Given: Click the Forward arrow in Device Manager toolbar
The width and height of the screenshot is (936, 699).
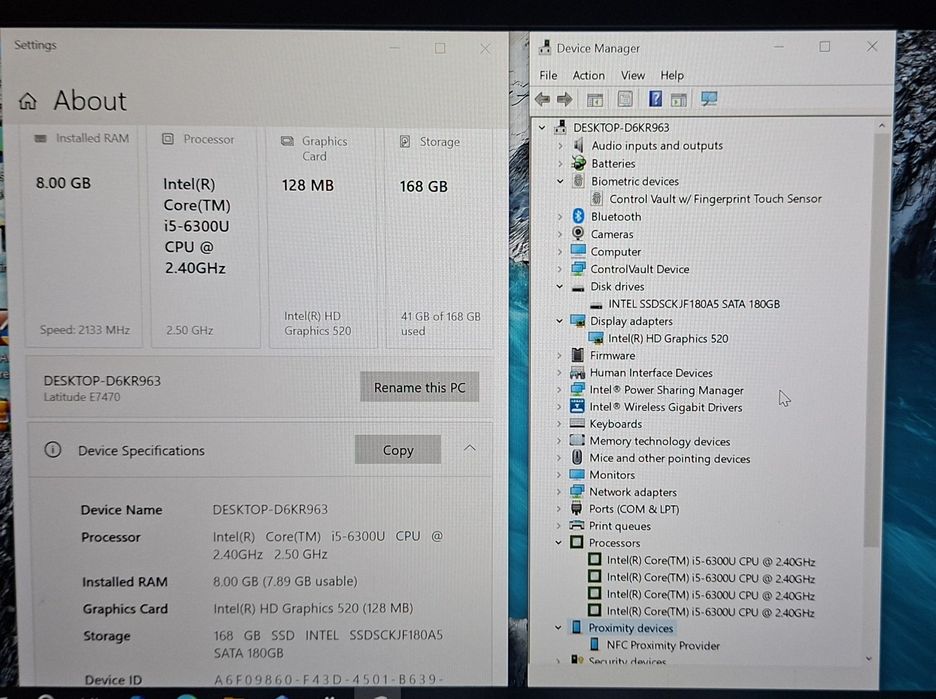Looking at the screenshot, I should tap(564, 99).
